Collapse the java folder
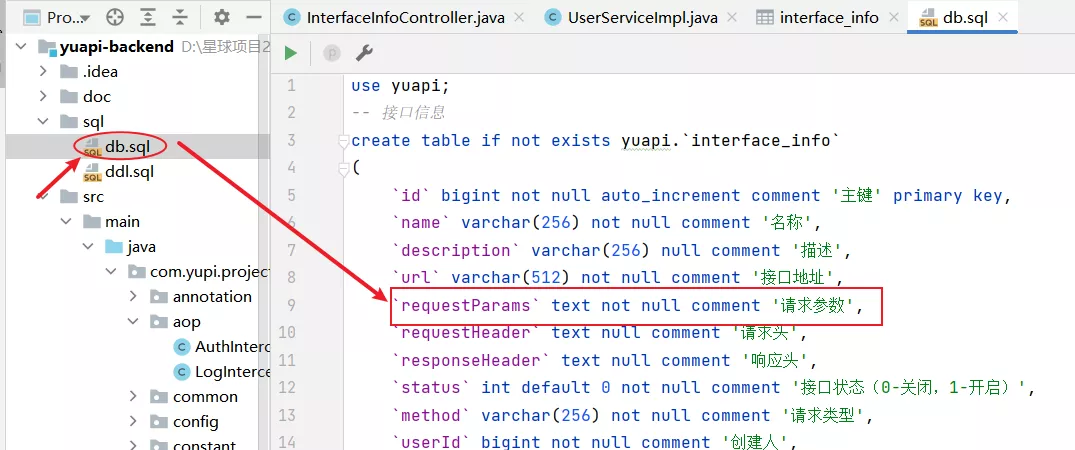 (88, 246)
